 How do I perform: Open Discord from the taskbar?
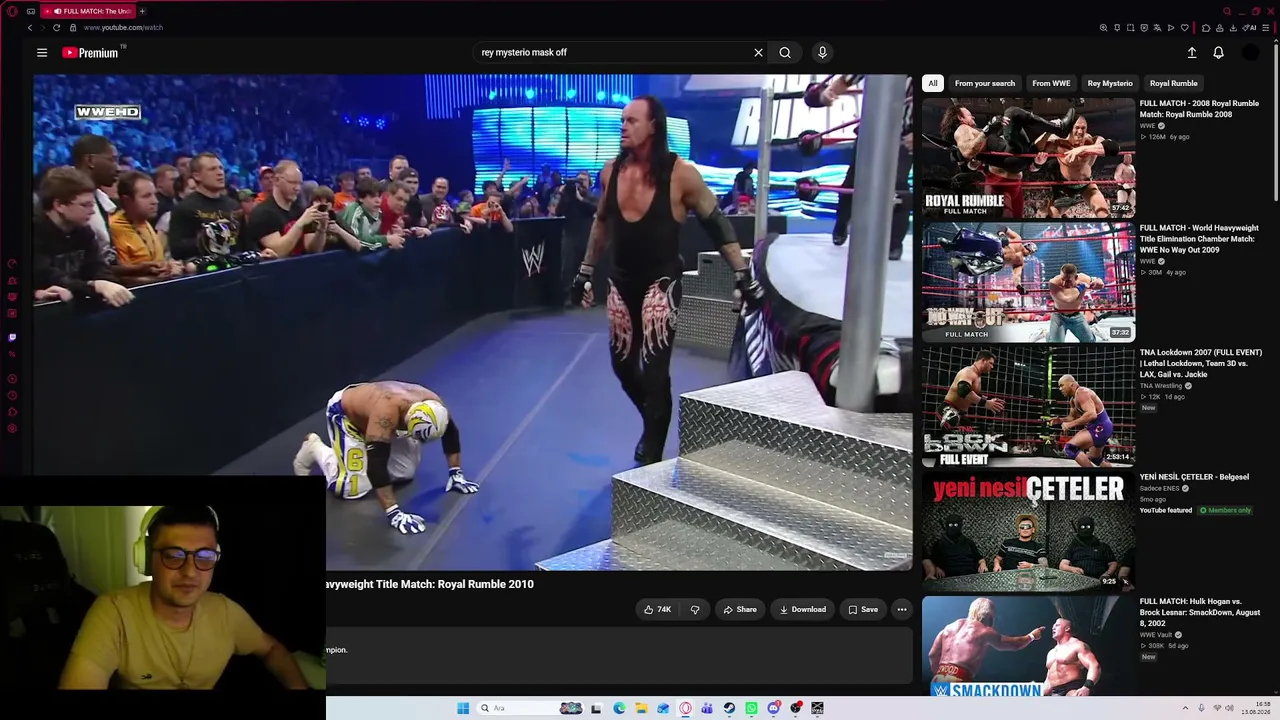[774, 709]
